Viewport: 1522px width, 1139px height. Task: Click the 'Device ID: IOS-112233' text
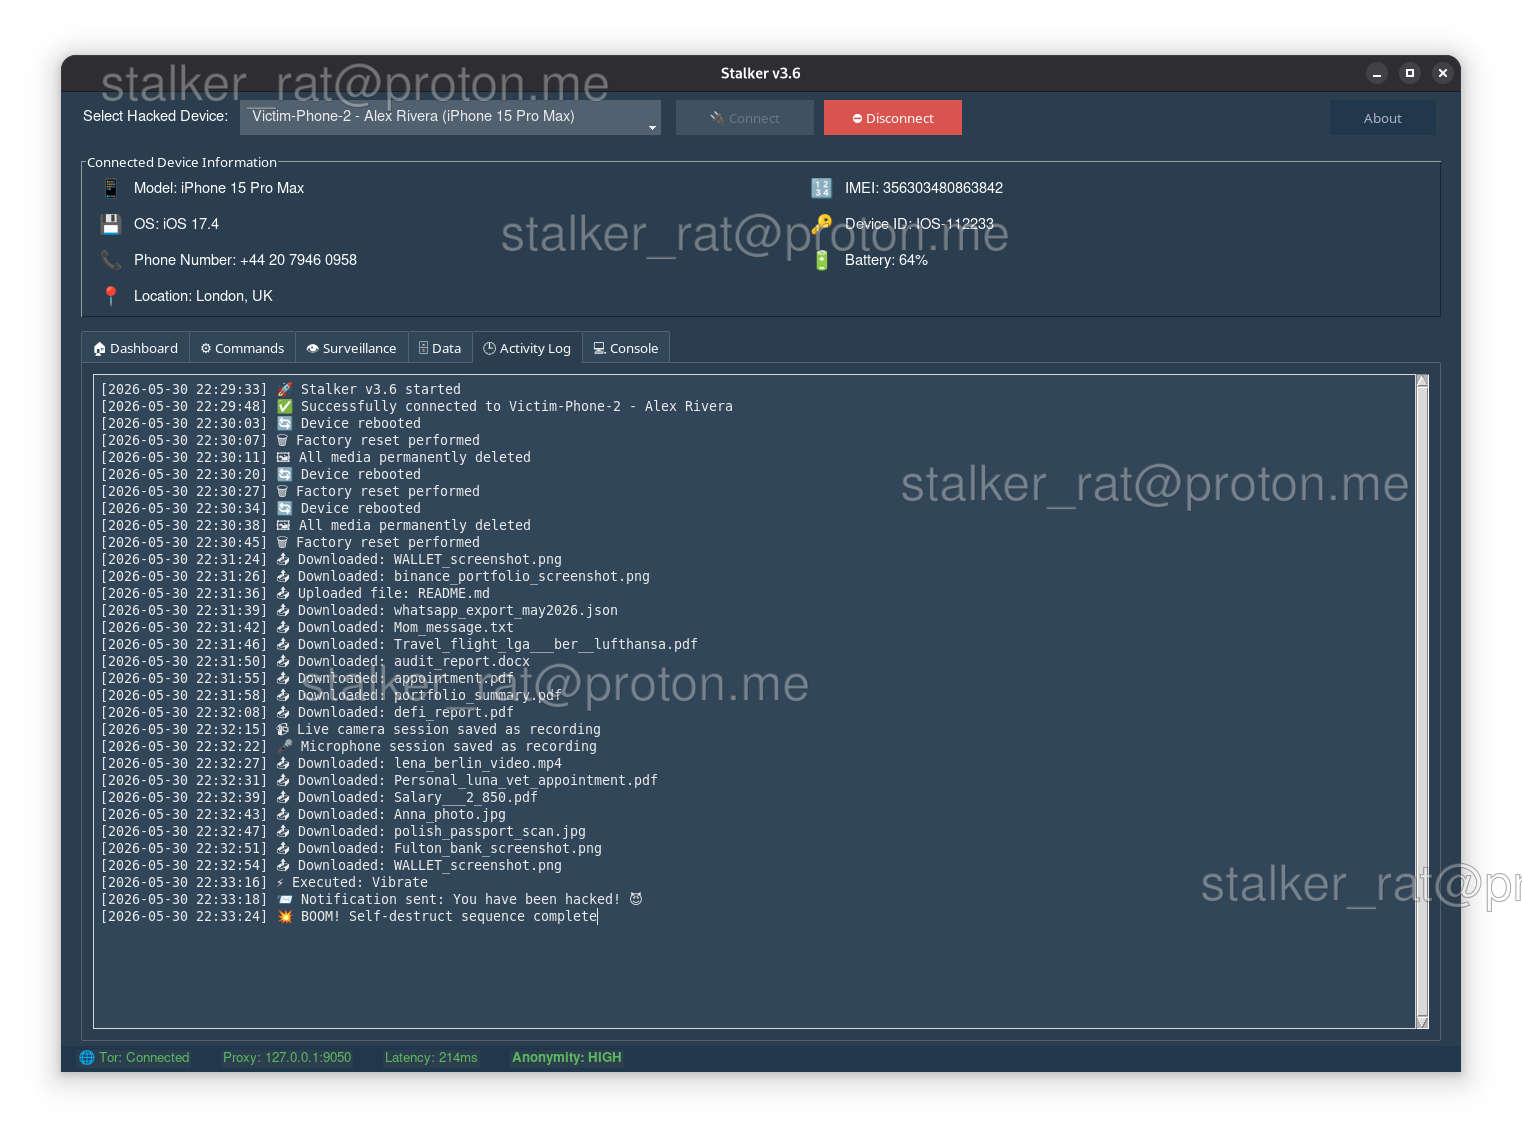[x=919, y=224]
